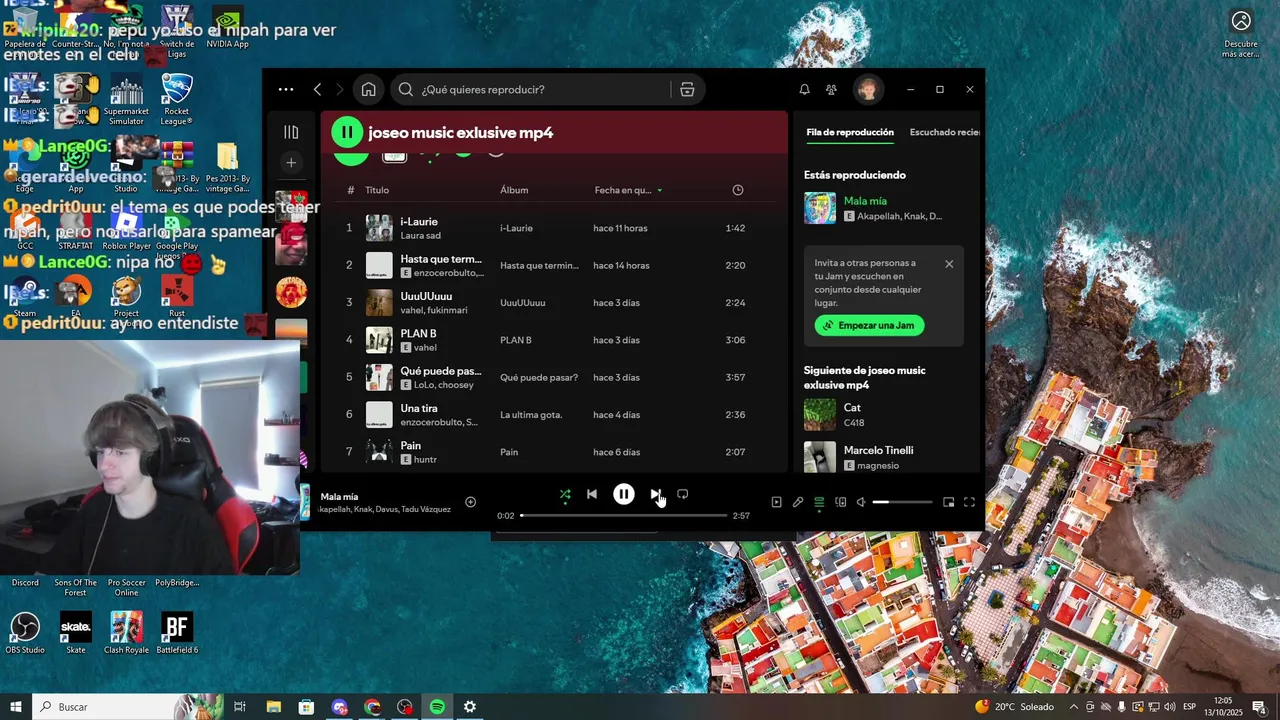This screenshot has height=720, width=1280.
Task: Sort by Álbum column header
Action: coord(514,190)
